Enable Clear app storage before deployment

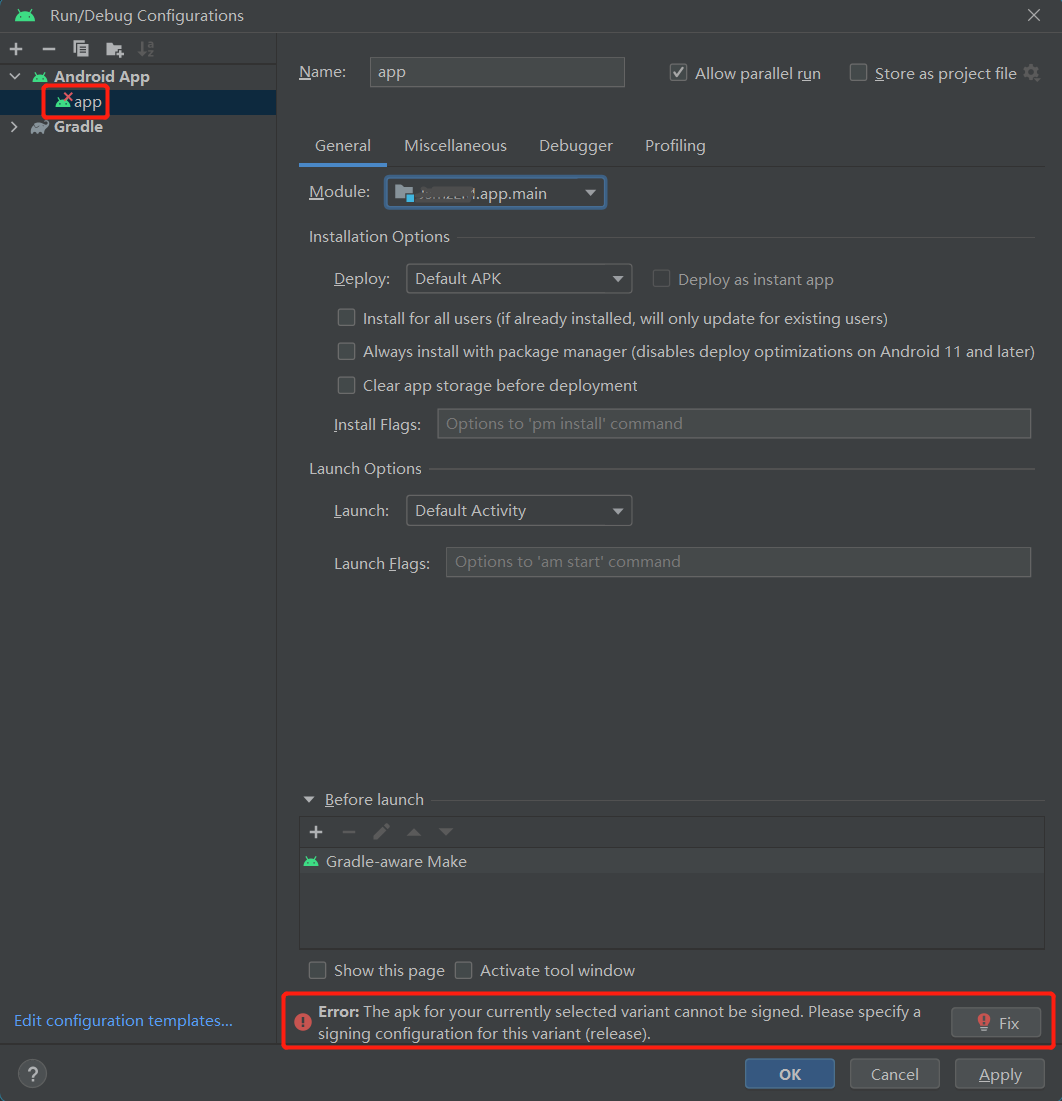(x=346, y=385)
